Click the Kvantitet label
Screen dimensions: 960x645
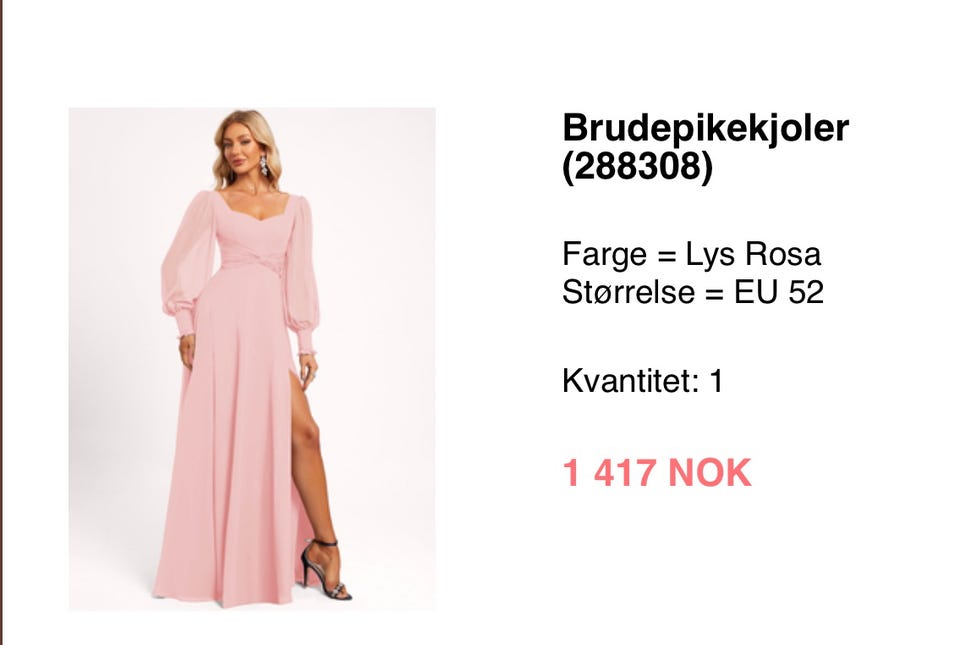[631, 381]
